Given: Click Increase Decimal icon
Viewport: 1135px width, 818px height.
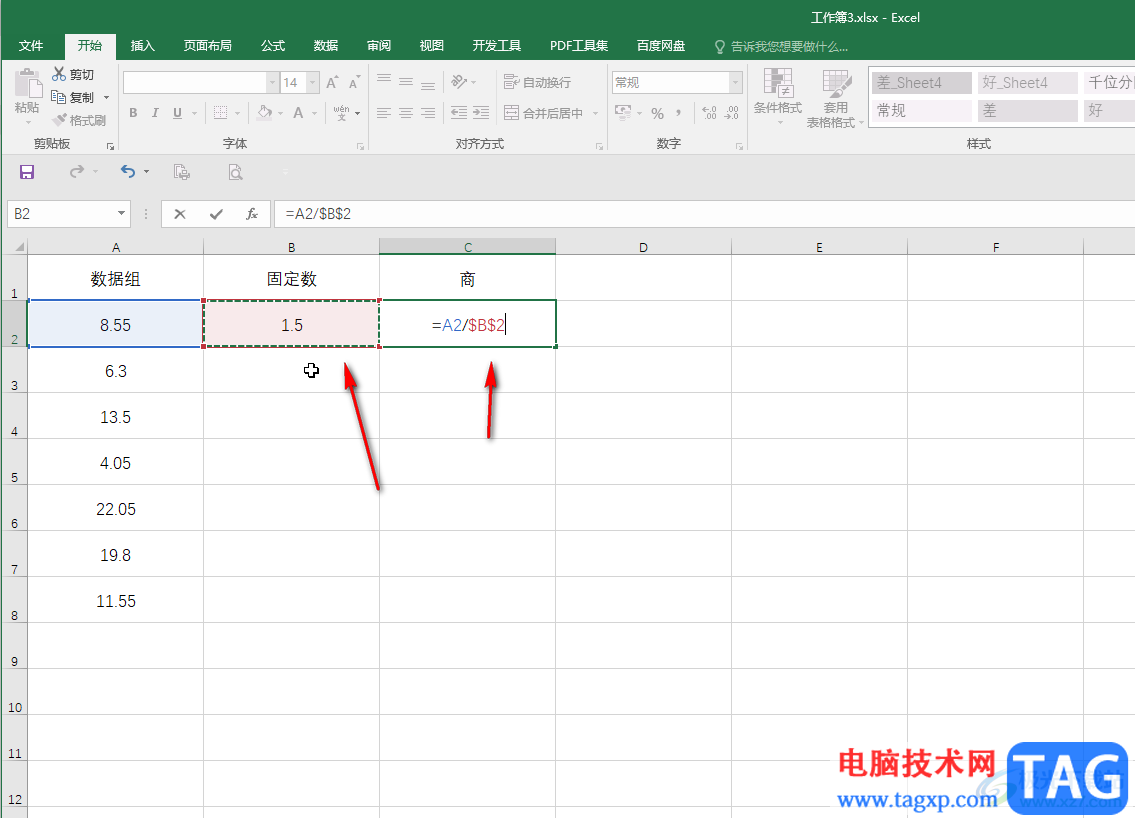Looking at the screenshot, I should click(x=709, y=113).
